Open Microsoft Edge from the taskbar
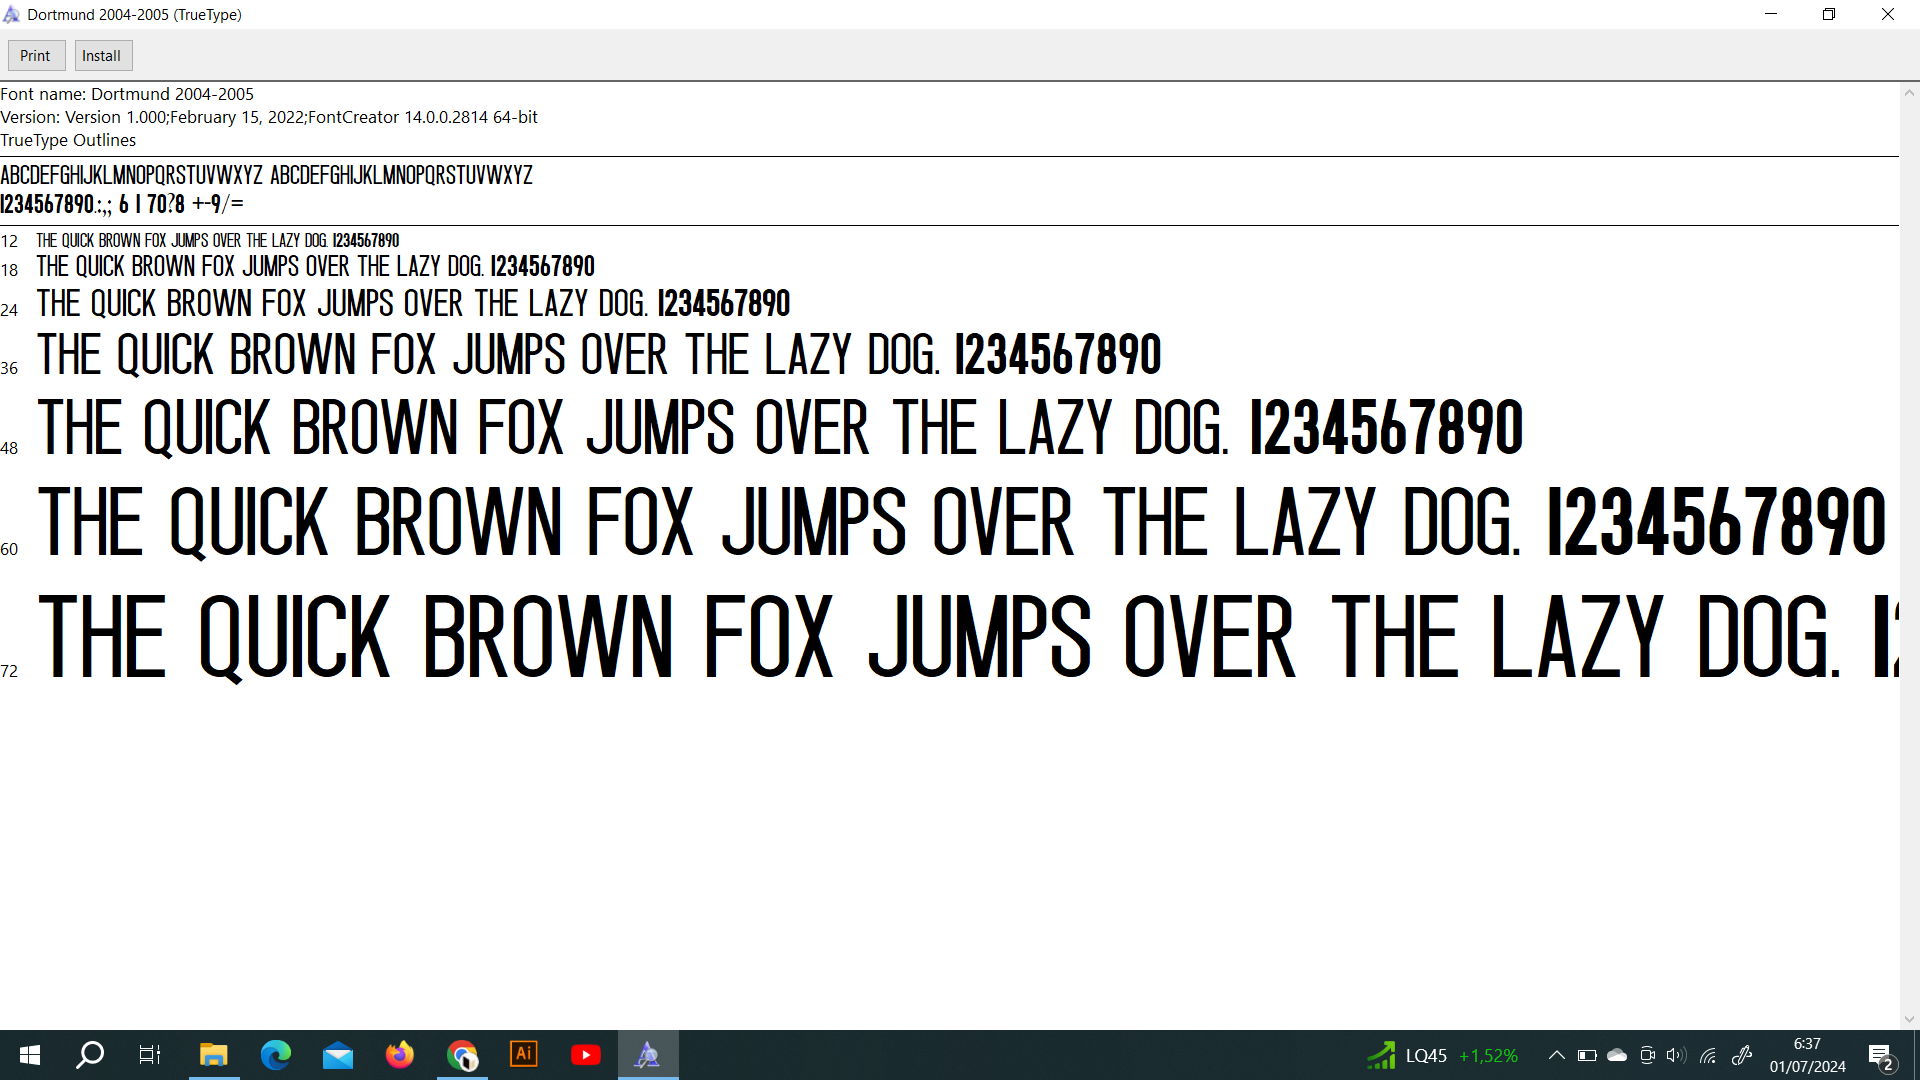The width and height of the screenshot is (1920, 1080). 276,1055
